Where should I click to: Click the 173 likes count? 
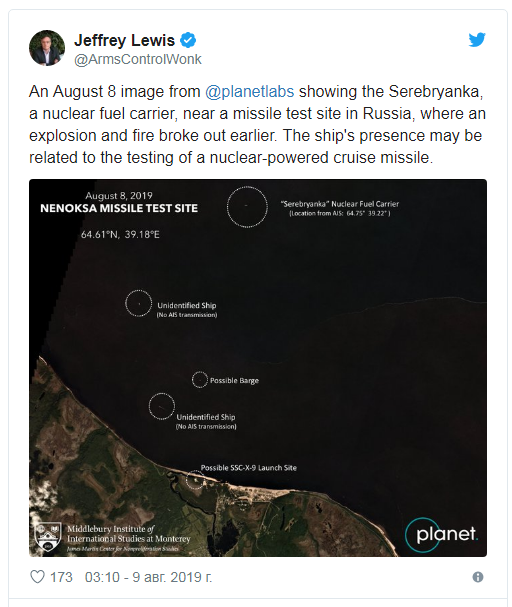click(61, 577)
